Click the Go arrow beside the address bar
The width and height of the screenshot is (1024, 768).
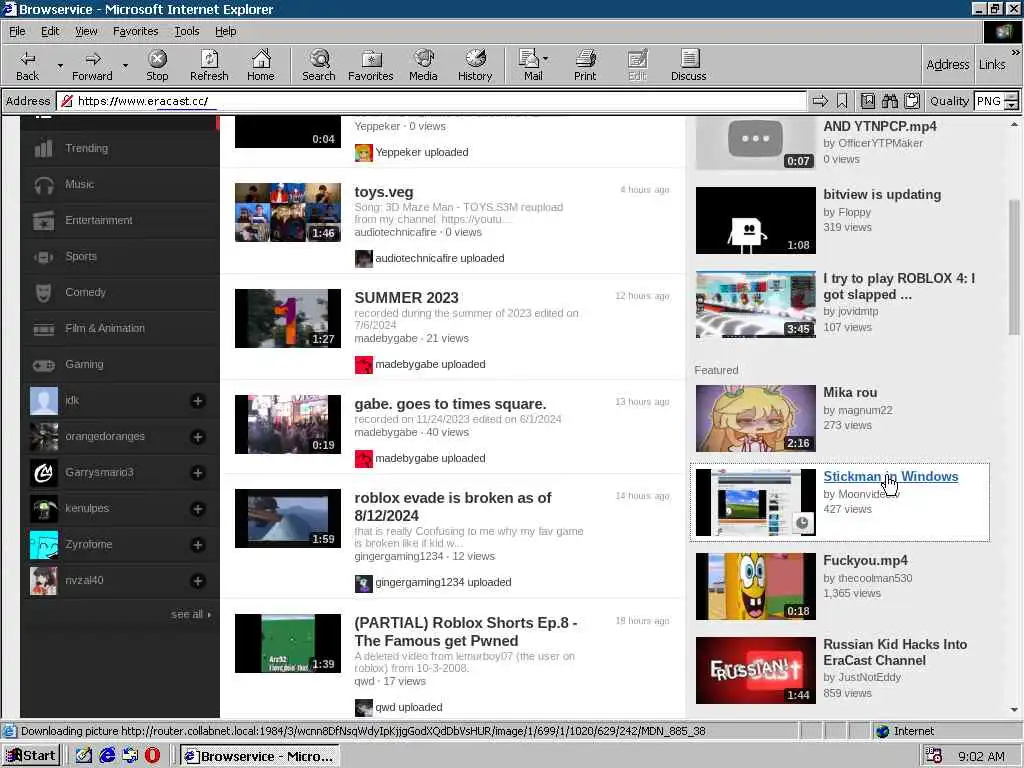[x=820, y=101]
